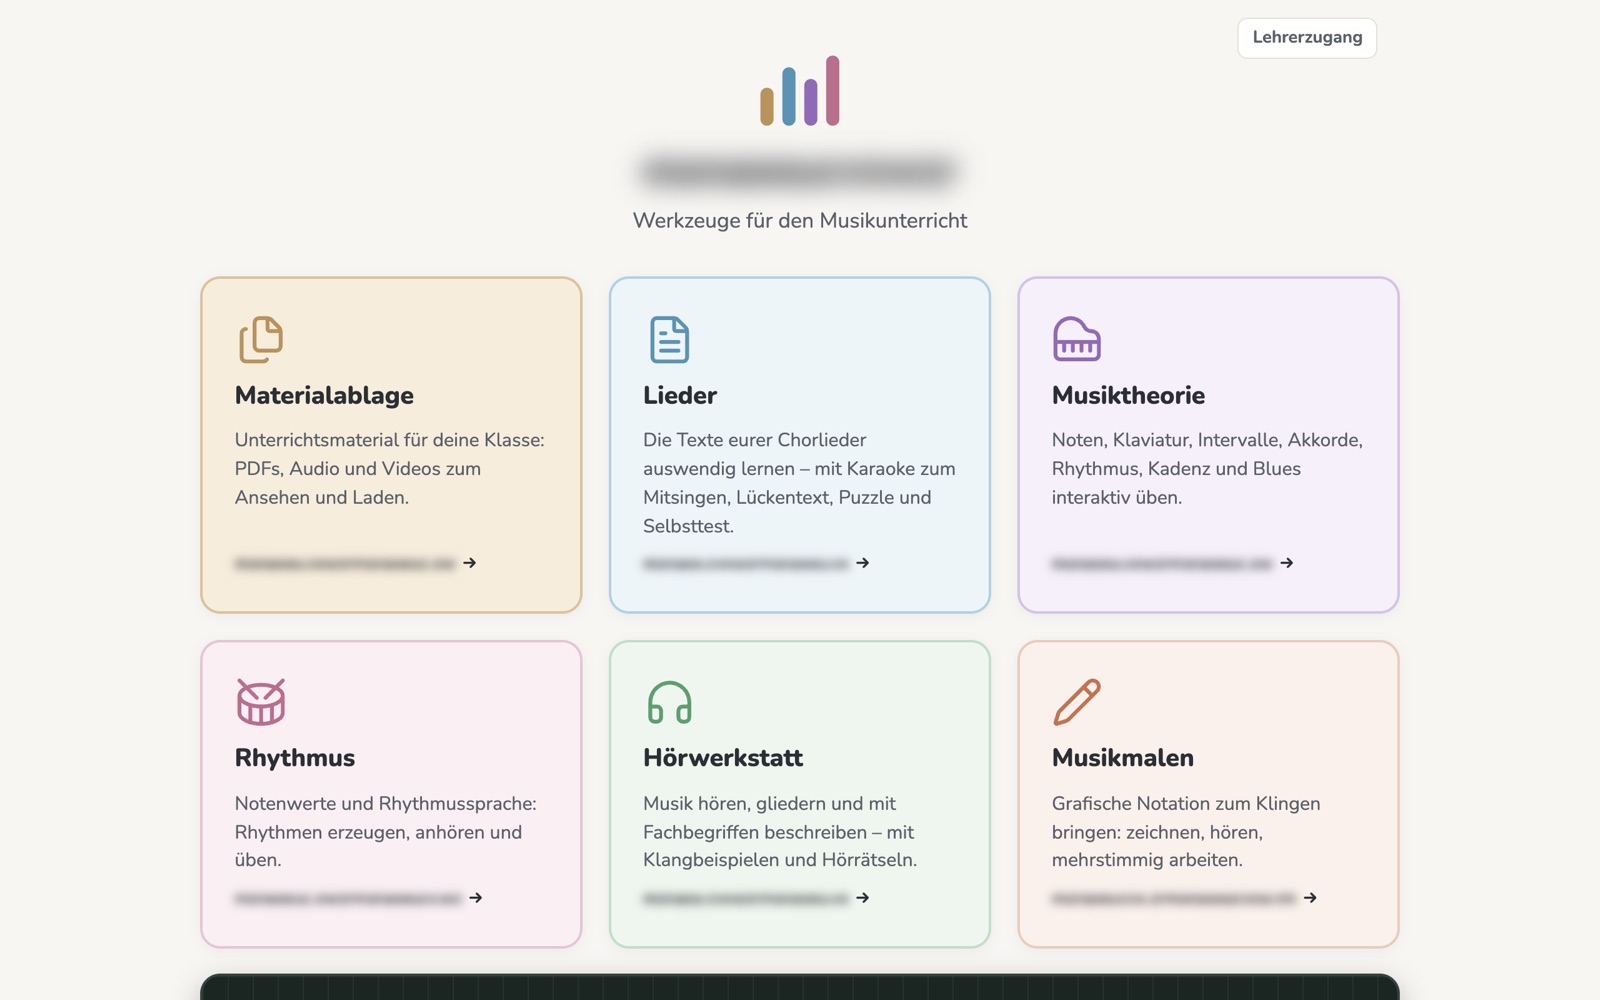The width and height of the screenshot is (1600, 1000).
Task: Click the arrow in Rhythmus card
Action: (x=476, y=898)
